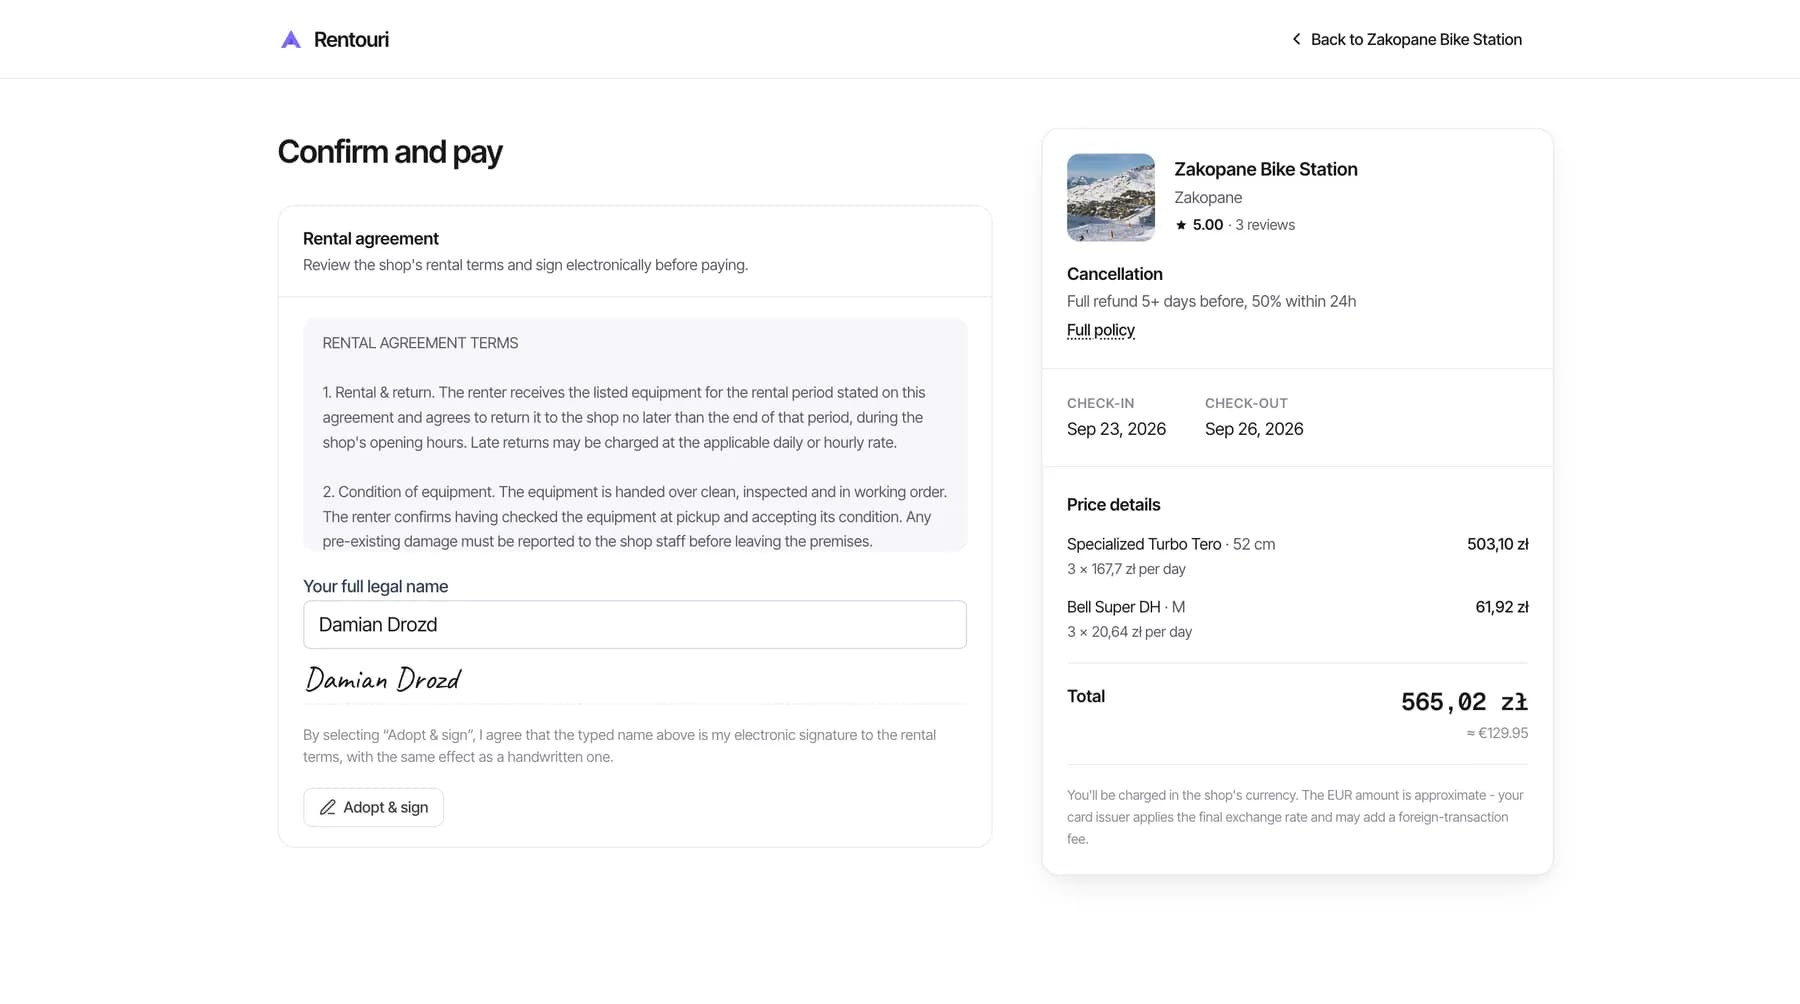Focus the full legal name input field

coord(635,624)
